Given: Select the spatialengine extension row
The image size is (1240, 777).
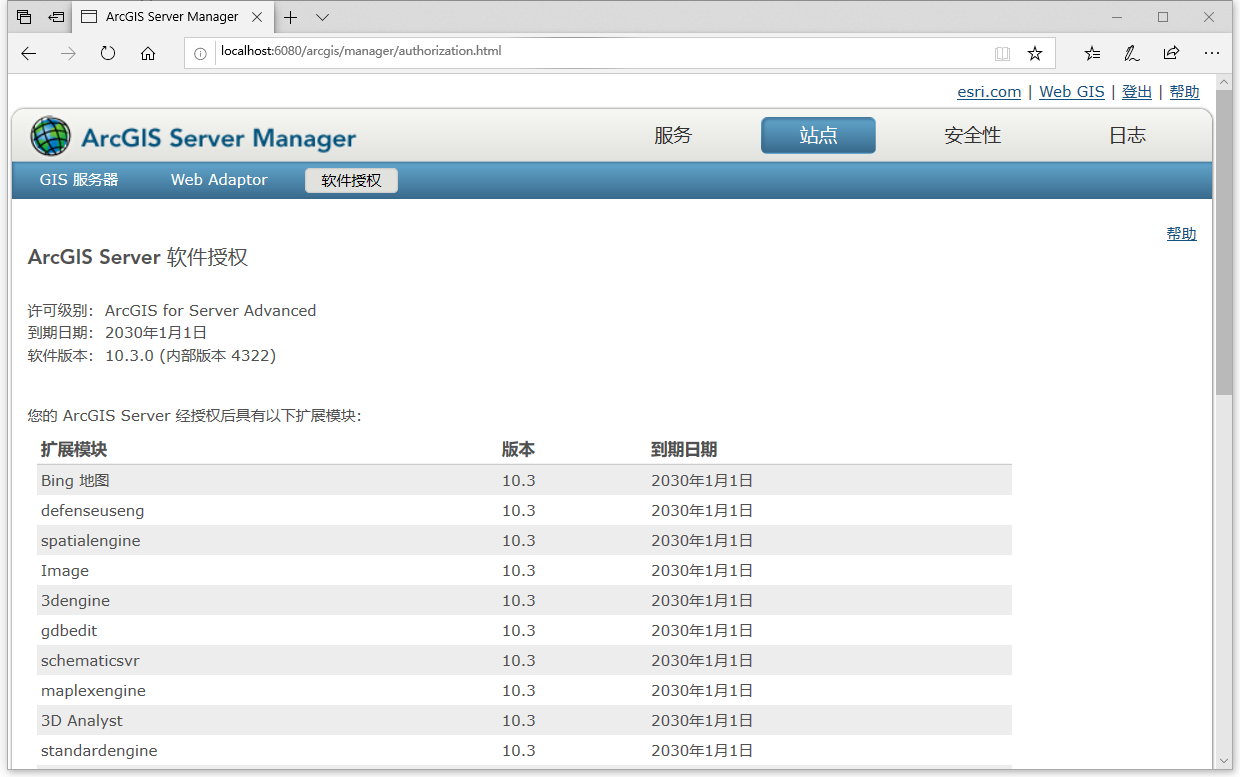Looking at the screenshot, I should click(x=525, y=540).
